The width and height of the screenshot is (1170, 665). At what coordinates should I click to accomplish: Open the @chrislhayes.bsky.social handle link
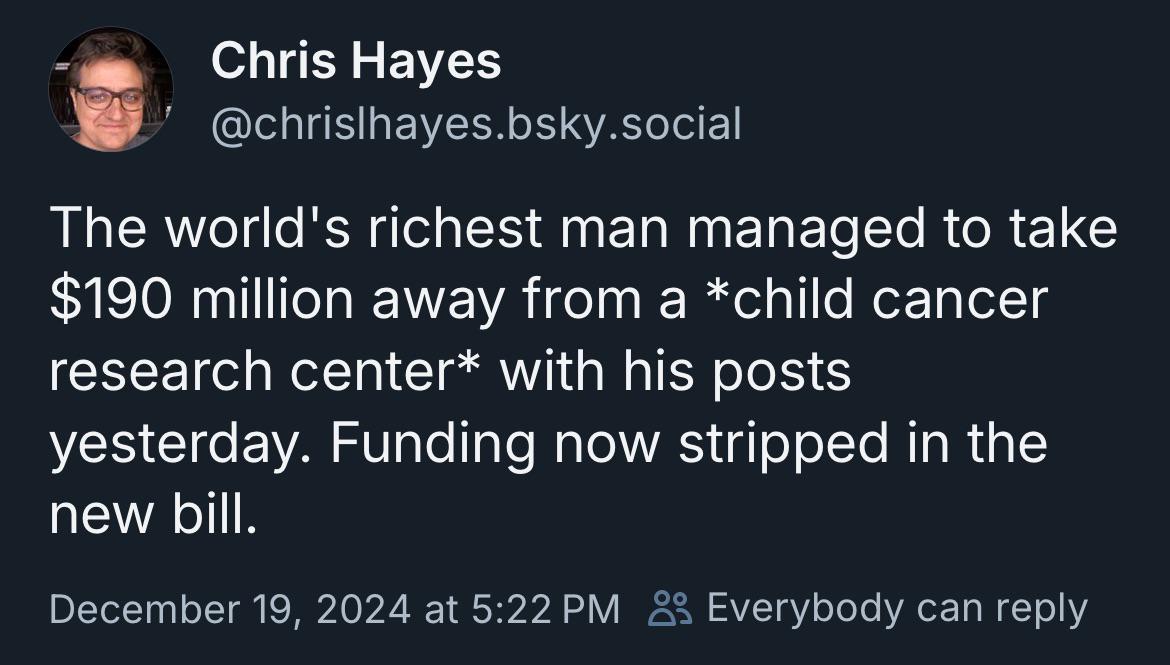tap(477, 124)
